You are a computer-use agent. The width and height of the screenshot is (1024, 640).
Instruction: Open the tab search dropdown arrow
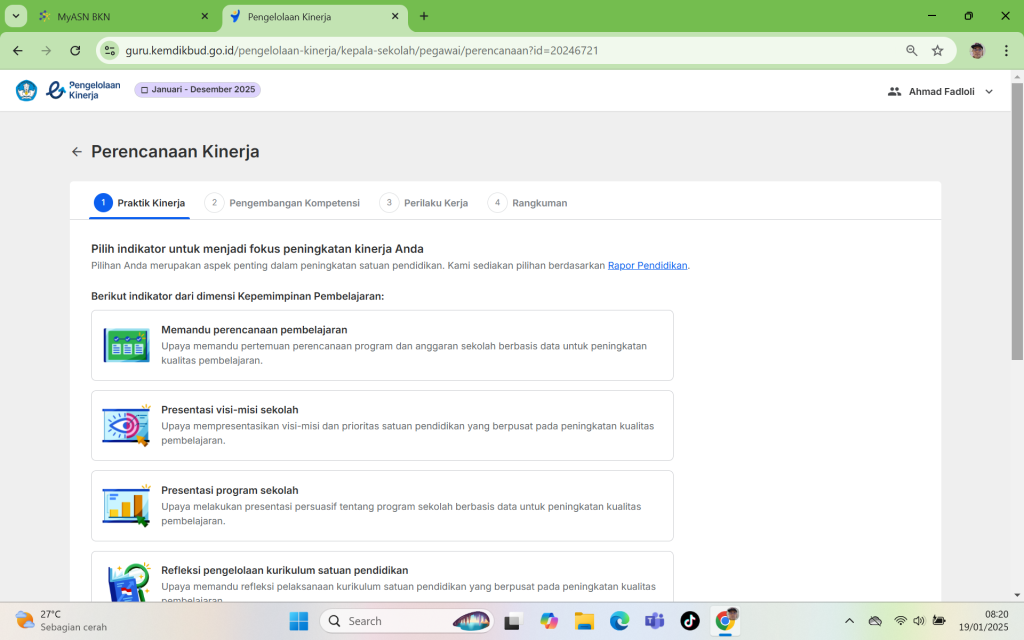click(x=17, y=16)
